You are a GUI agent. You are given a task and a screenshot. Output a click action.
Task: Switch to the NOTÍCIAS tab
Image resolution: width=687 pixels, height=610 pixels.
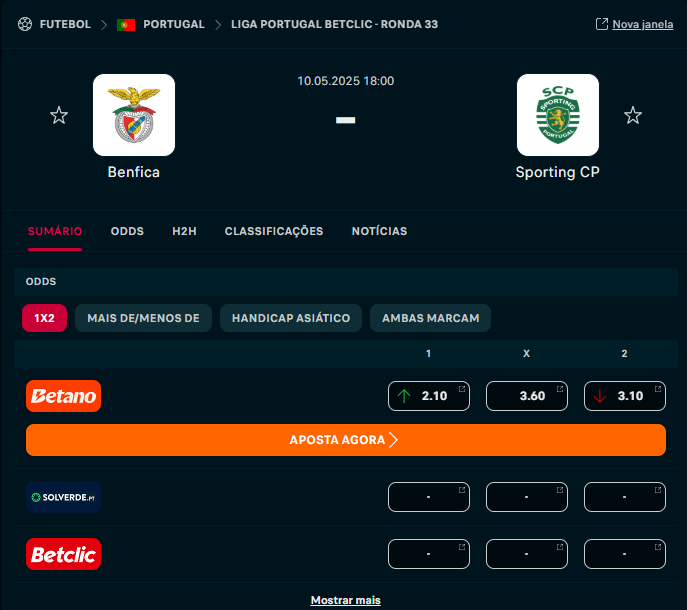click(x=379, y=231)
